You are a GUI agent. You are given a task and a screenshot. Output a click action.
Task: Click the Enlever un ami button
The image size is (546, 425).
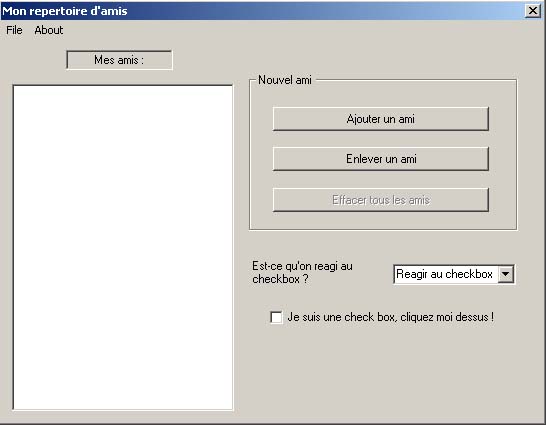point(381,159)
